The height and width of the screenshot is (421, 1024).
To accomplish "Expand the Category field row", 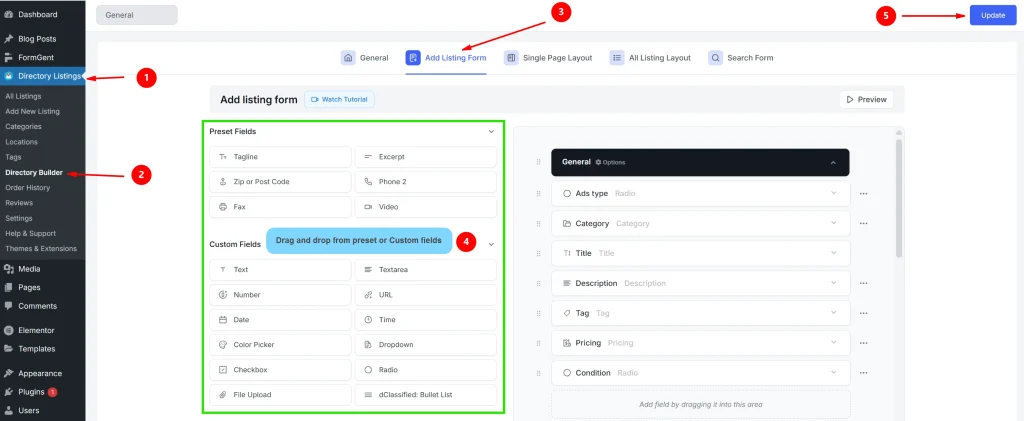I will click(833, 223).
